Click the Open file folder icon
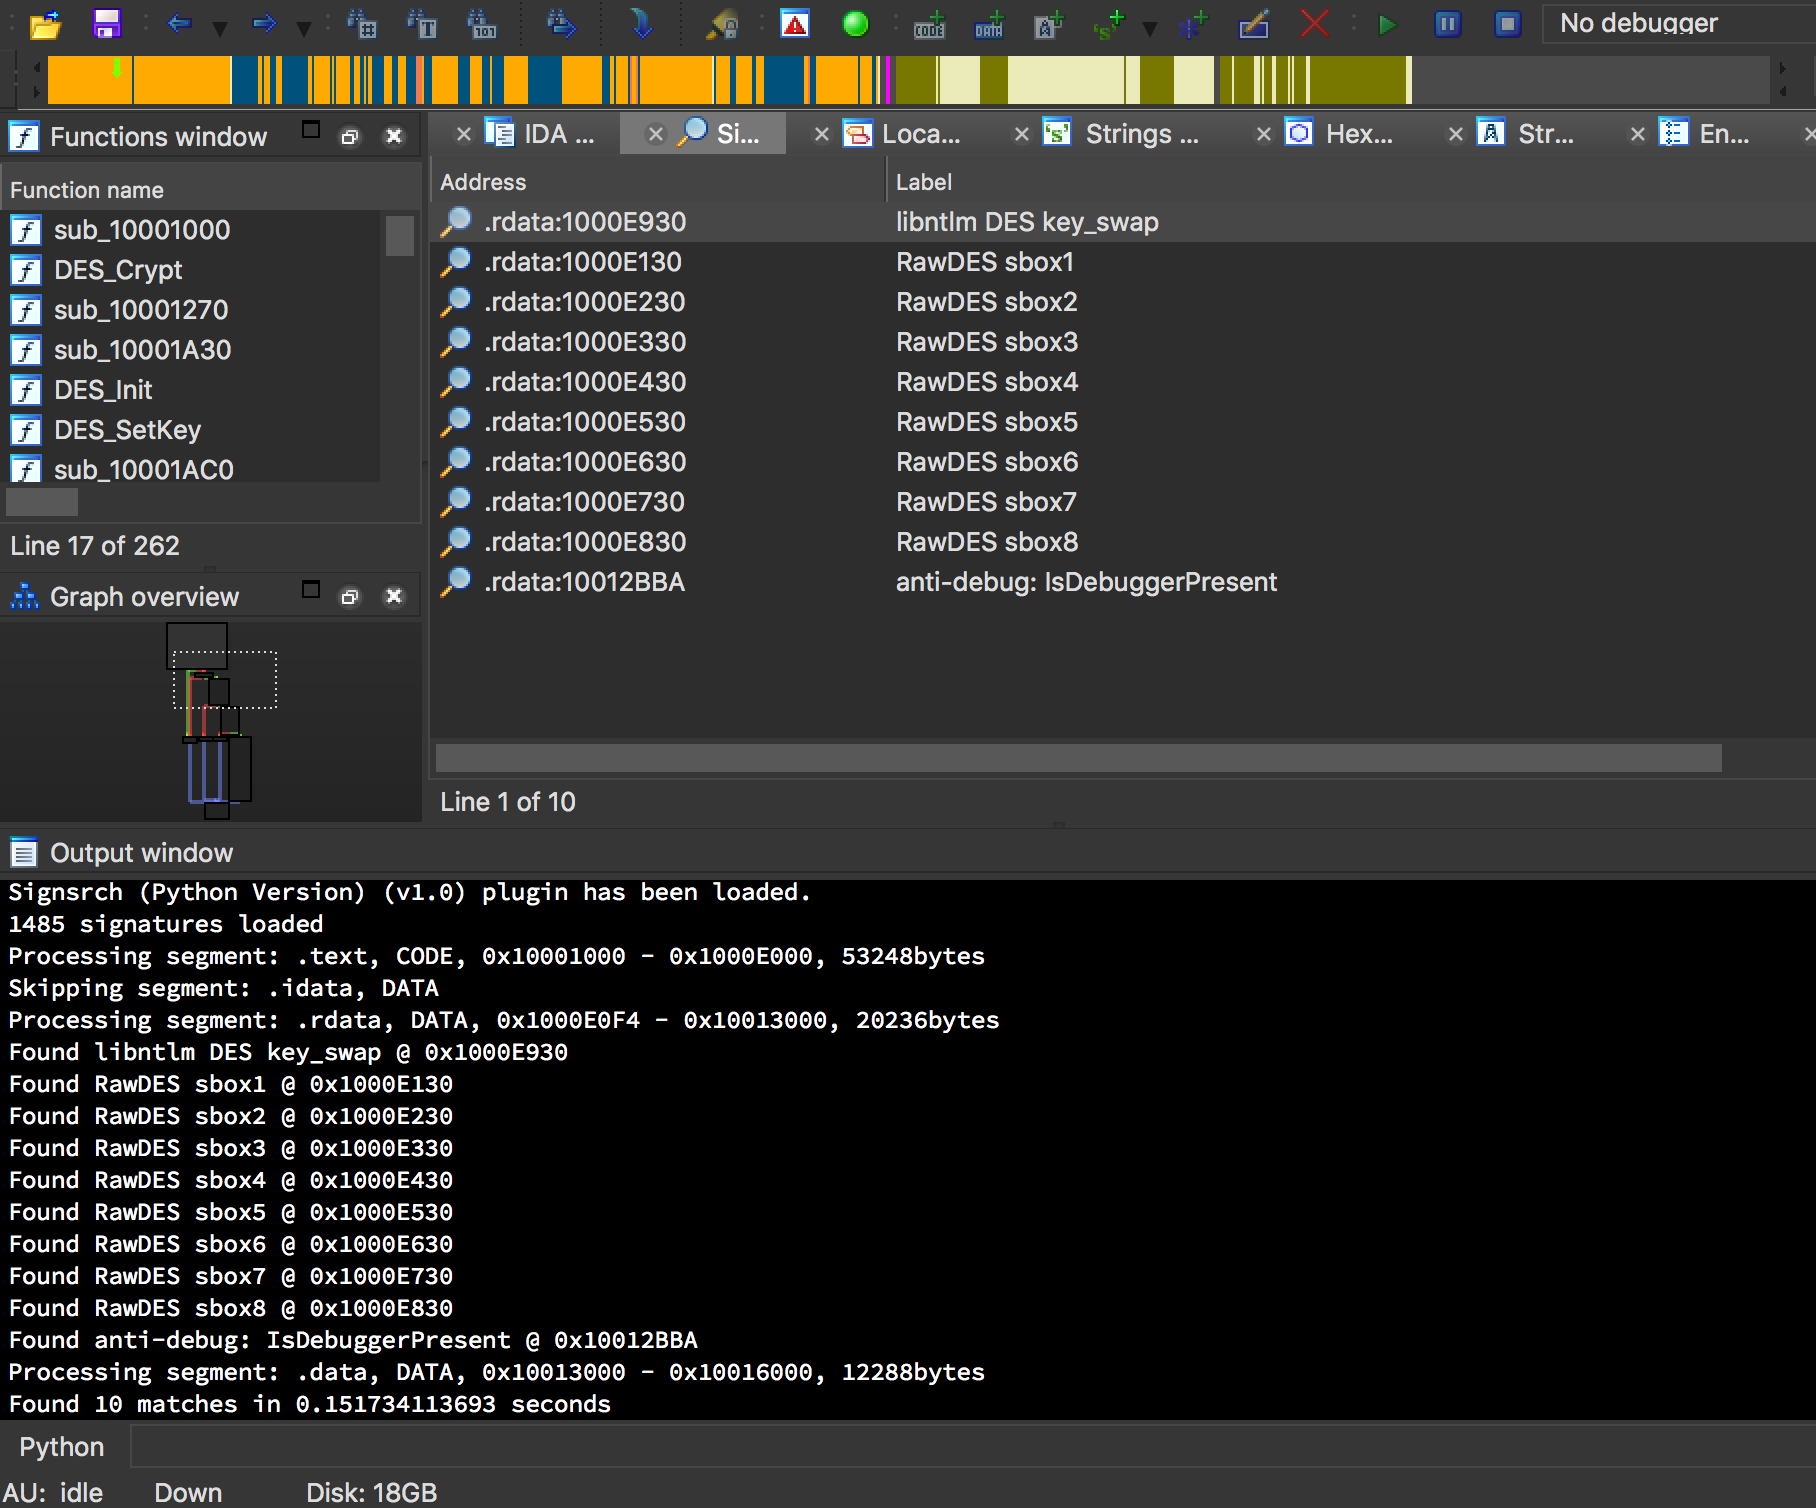Viewport: 1816px width, 1508px height. coord(45,24)
